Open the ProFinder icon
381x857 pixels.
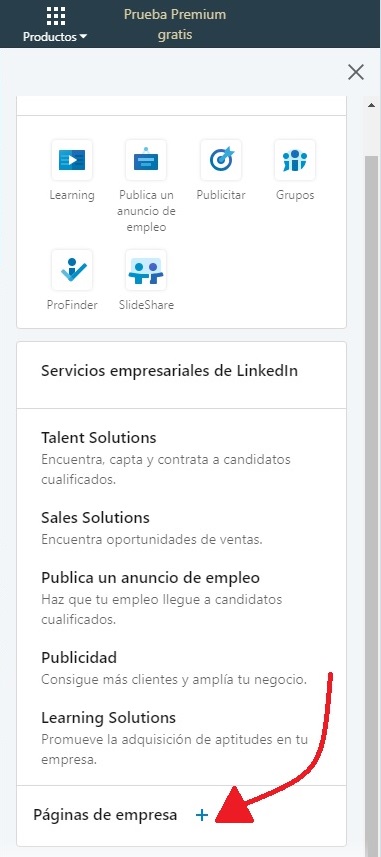coord(72,270)
